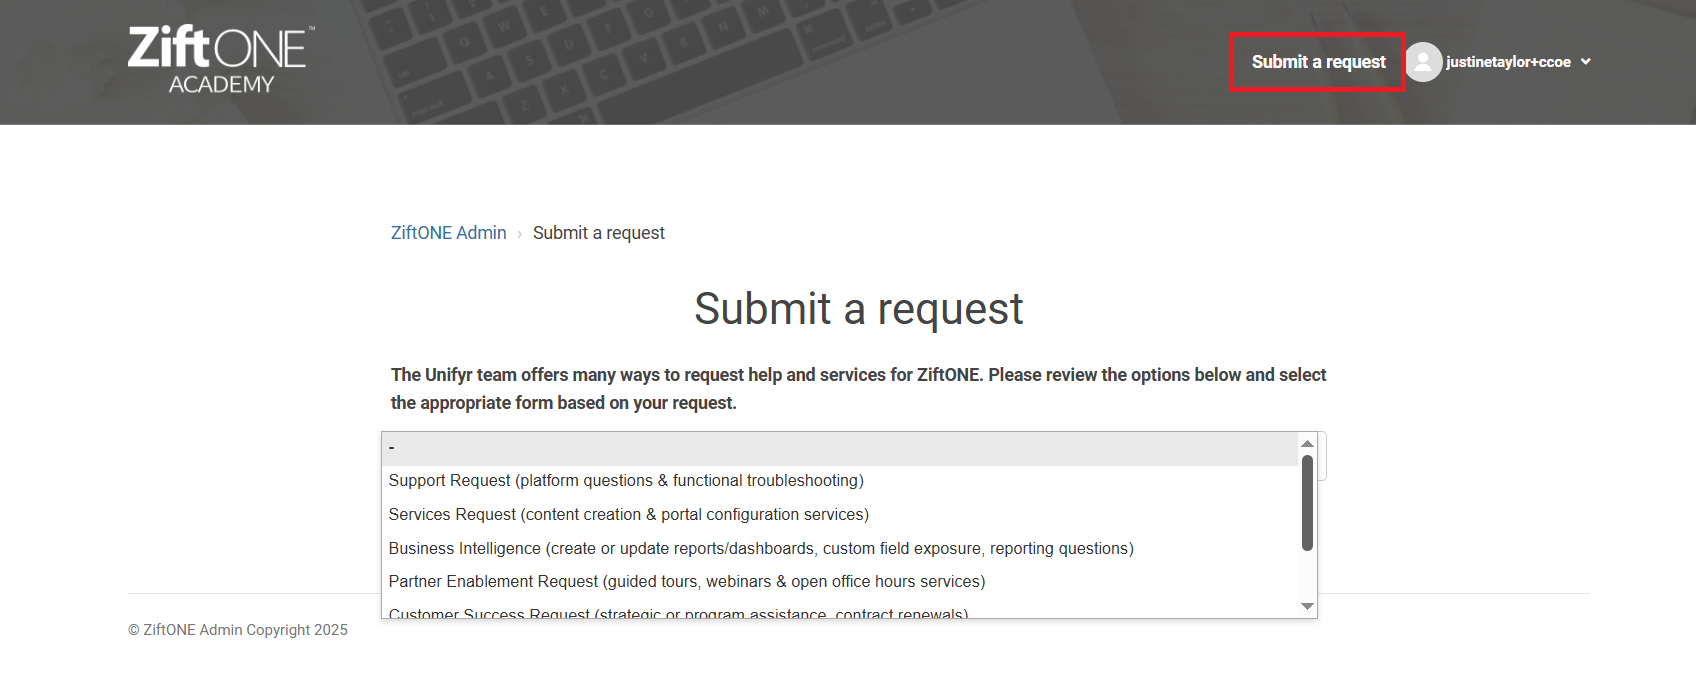Open the ZiftONE Admin breadcrumb link
Screen dimensions: 1696x676
click(447, 232)
